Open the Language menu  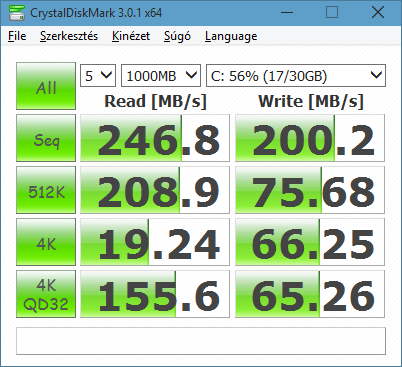tap(231, 36)
